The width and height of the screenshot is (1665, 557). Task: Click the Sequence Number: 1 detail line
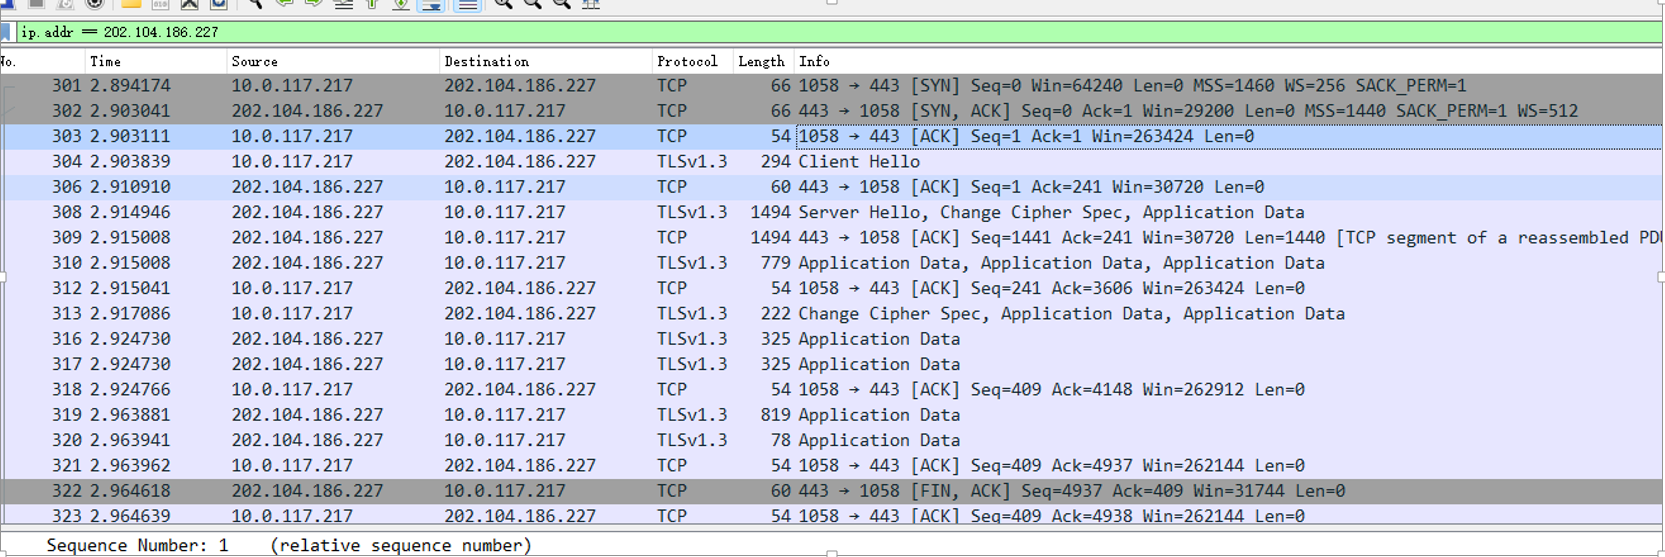point(289,545)
